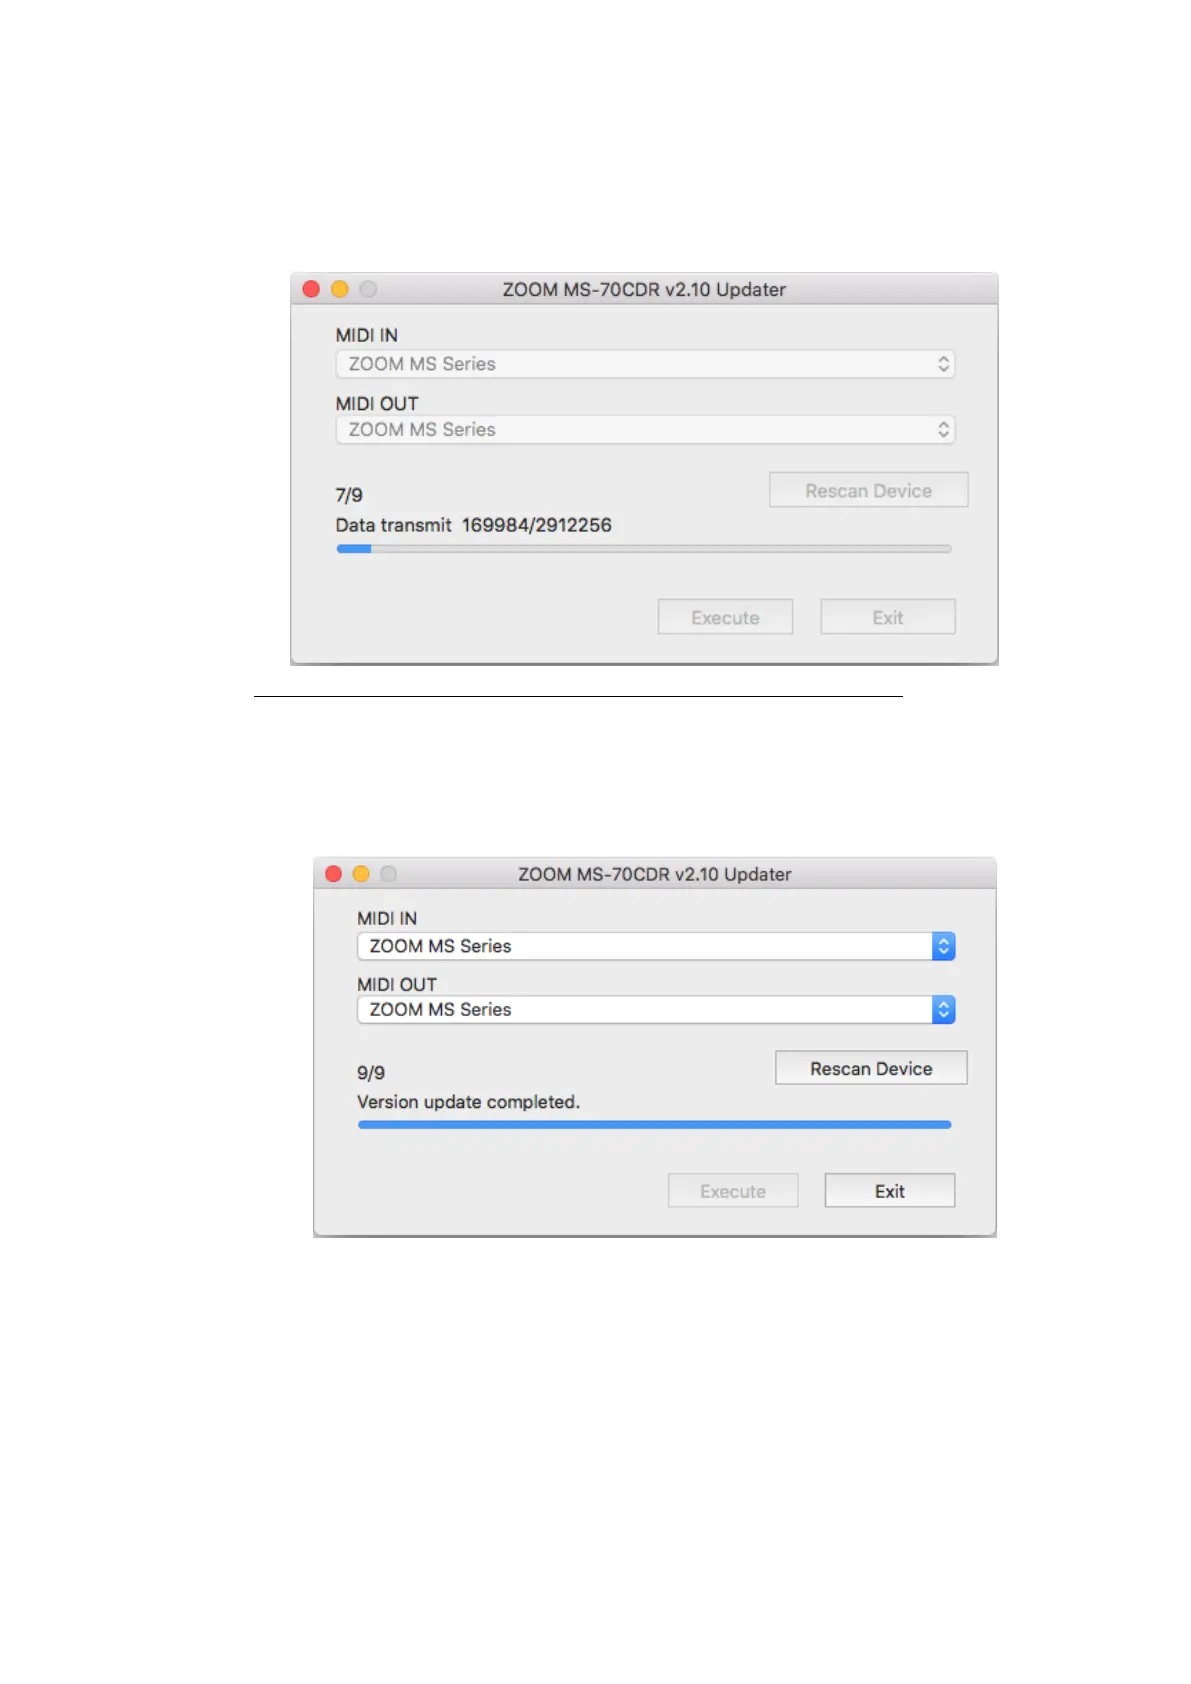Click the fully completed blue progress bar
1191x1684 pixels.
click(x=654, y=1125)
